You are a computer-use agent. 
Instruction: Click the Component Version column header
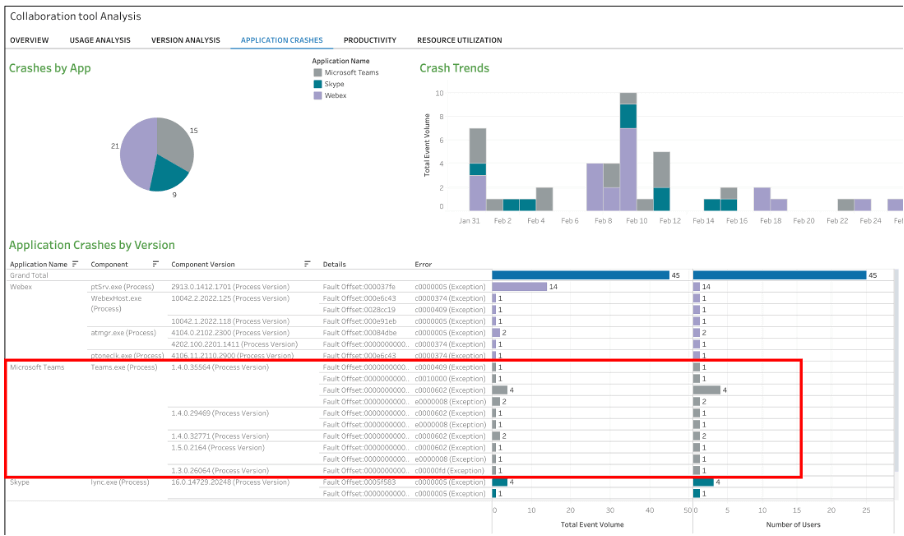point(203,264)
